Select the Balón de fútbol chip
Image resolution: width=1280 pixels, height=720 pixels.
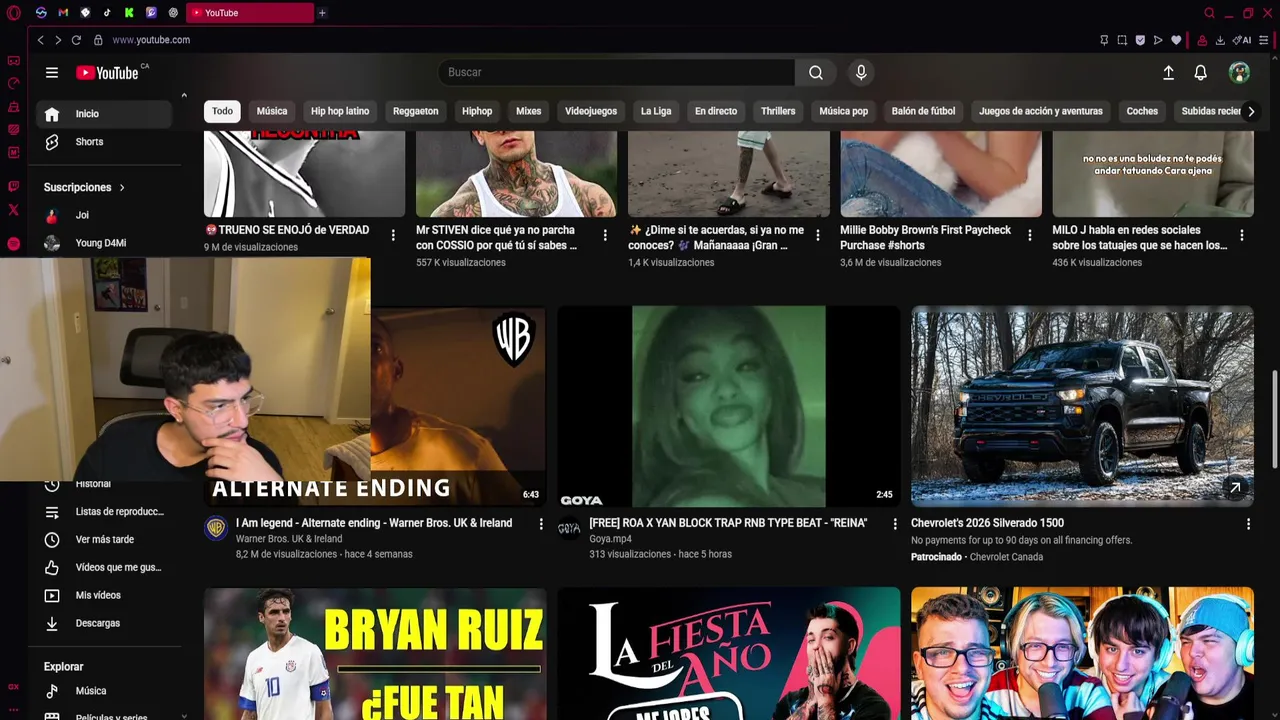coord(923,111)
